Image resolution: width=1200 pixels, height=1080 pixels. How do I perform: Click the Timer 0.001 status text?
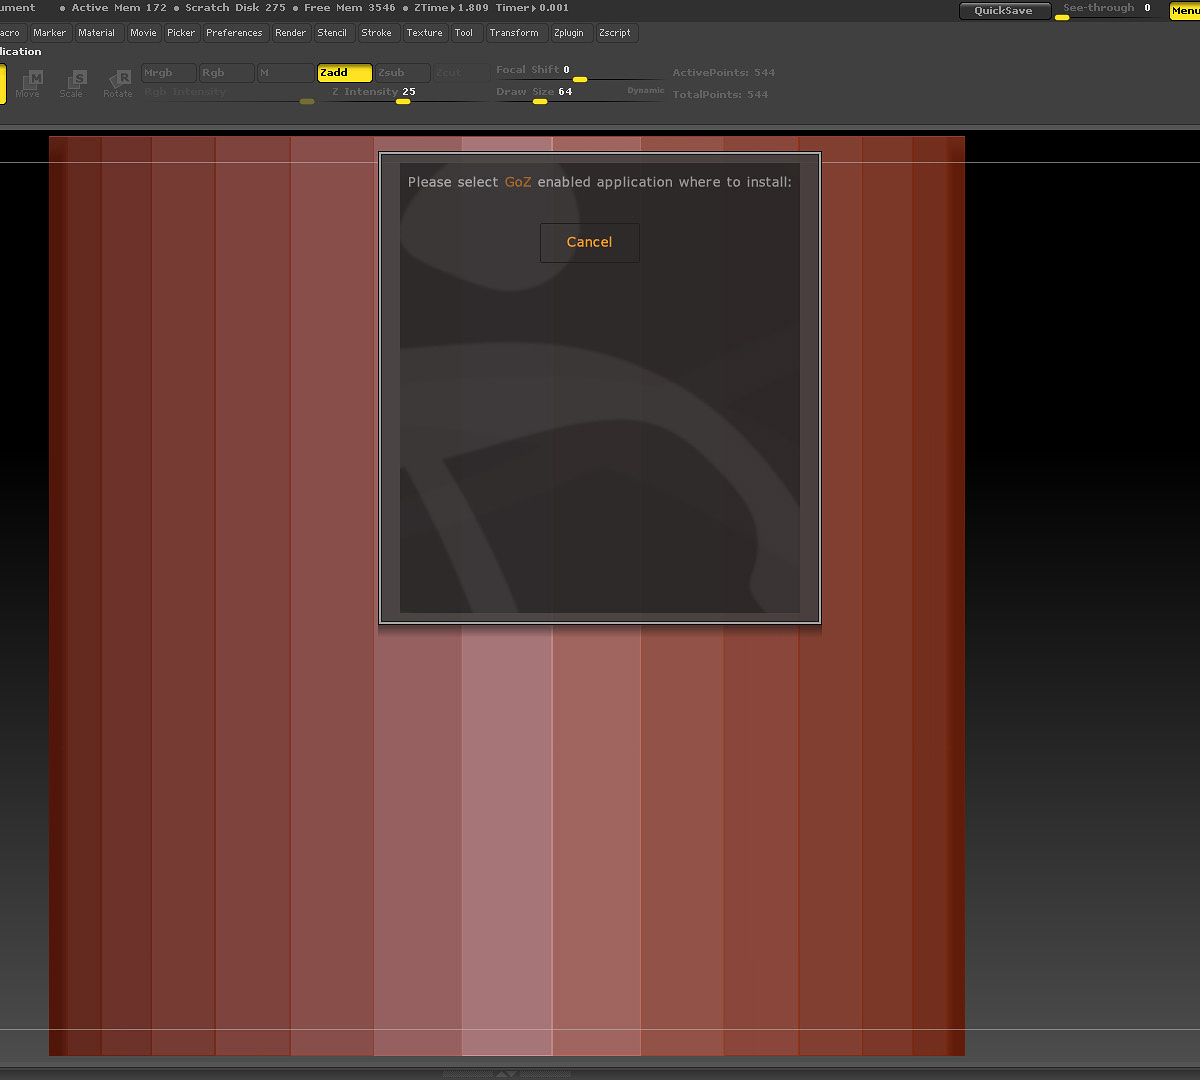(532, 8)
